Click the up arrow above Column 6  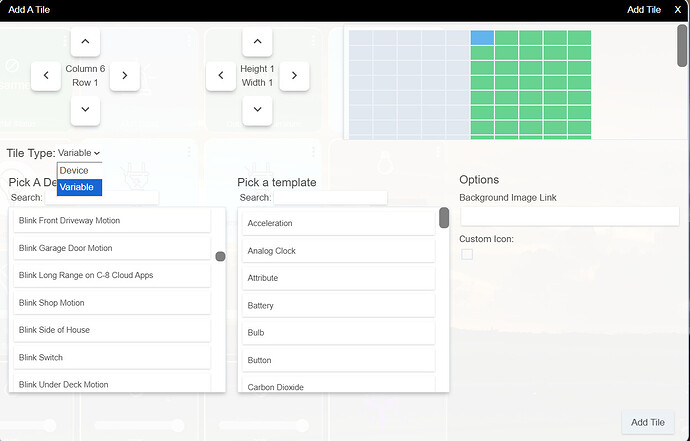tap(85, 41)
